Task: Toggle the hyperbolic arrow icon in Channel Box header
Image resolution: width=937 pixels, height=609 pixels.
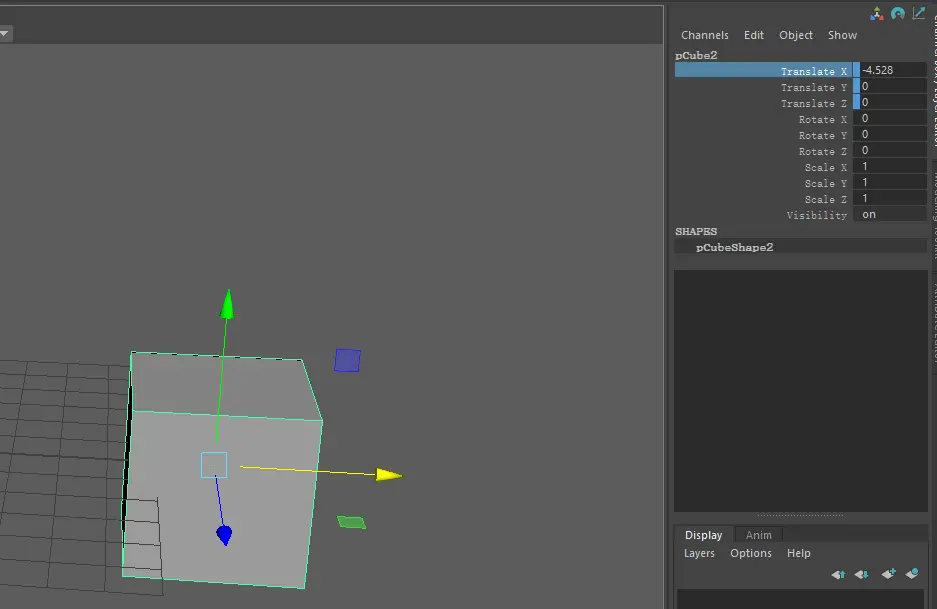Action: [919, 13]
